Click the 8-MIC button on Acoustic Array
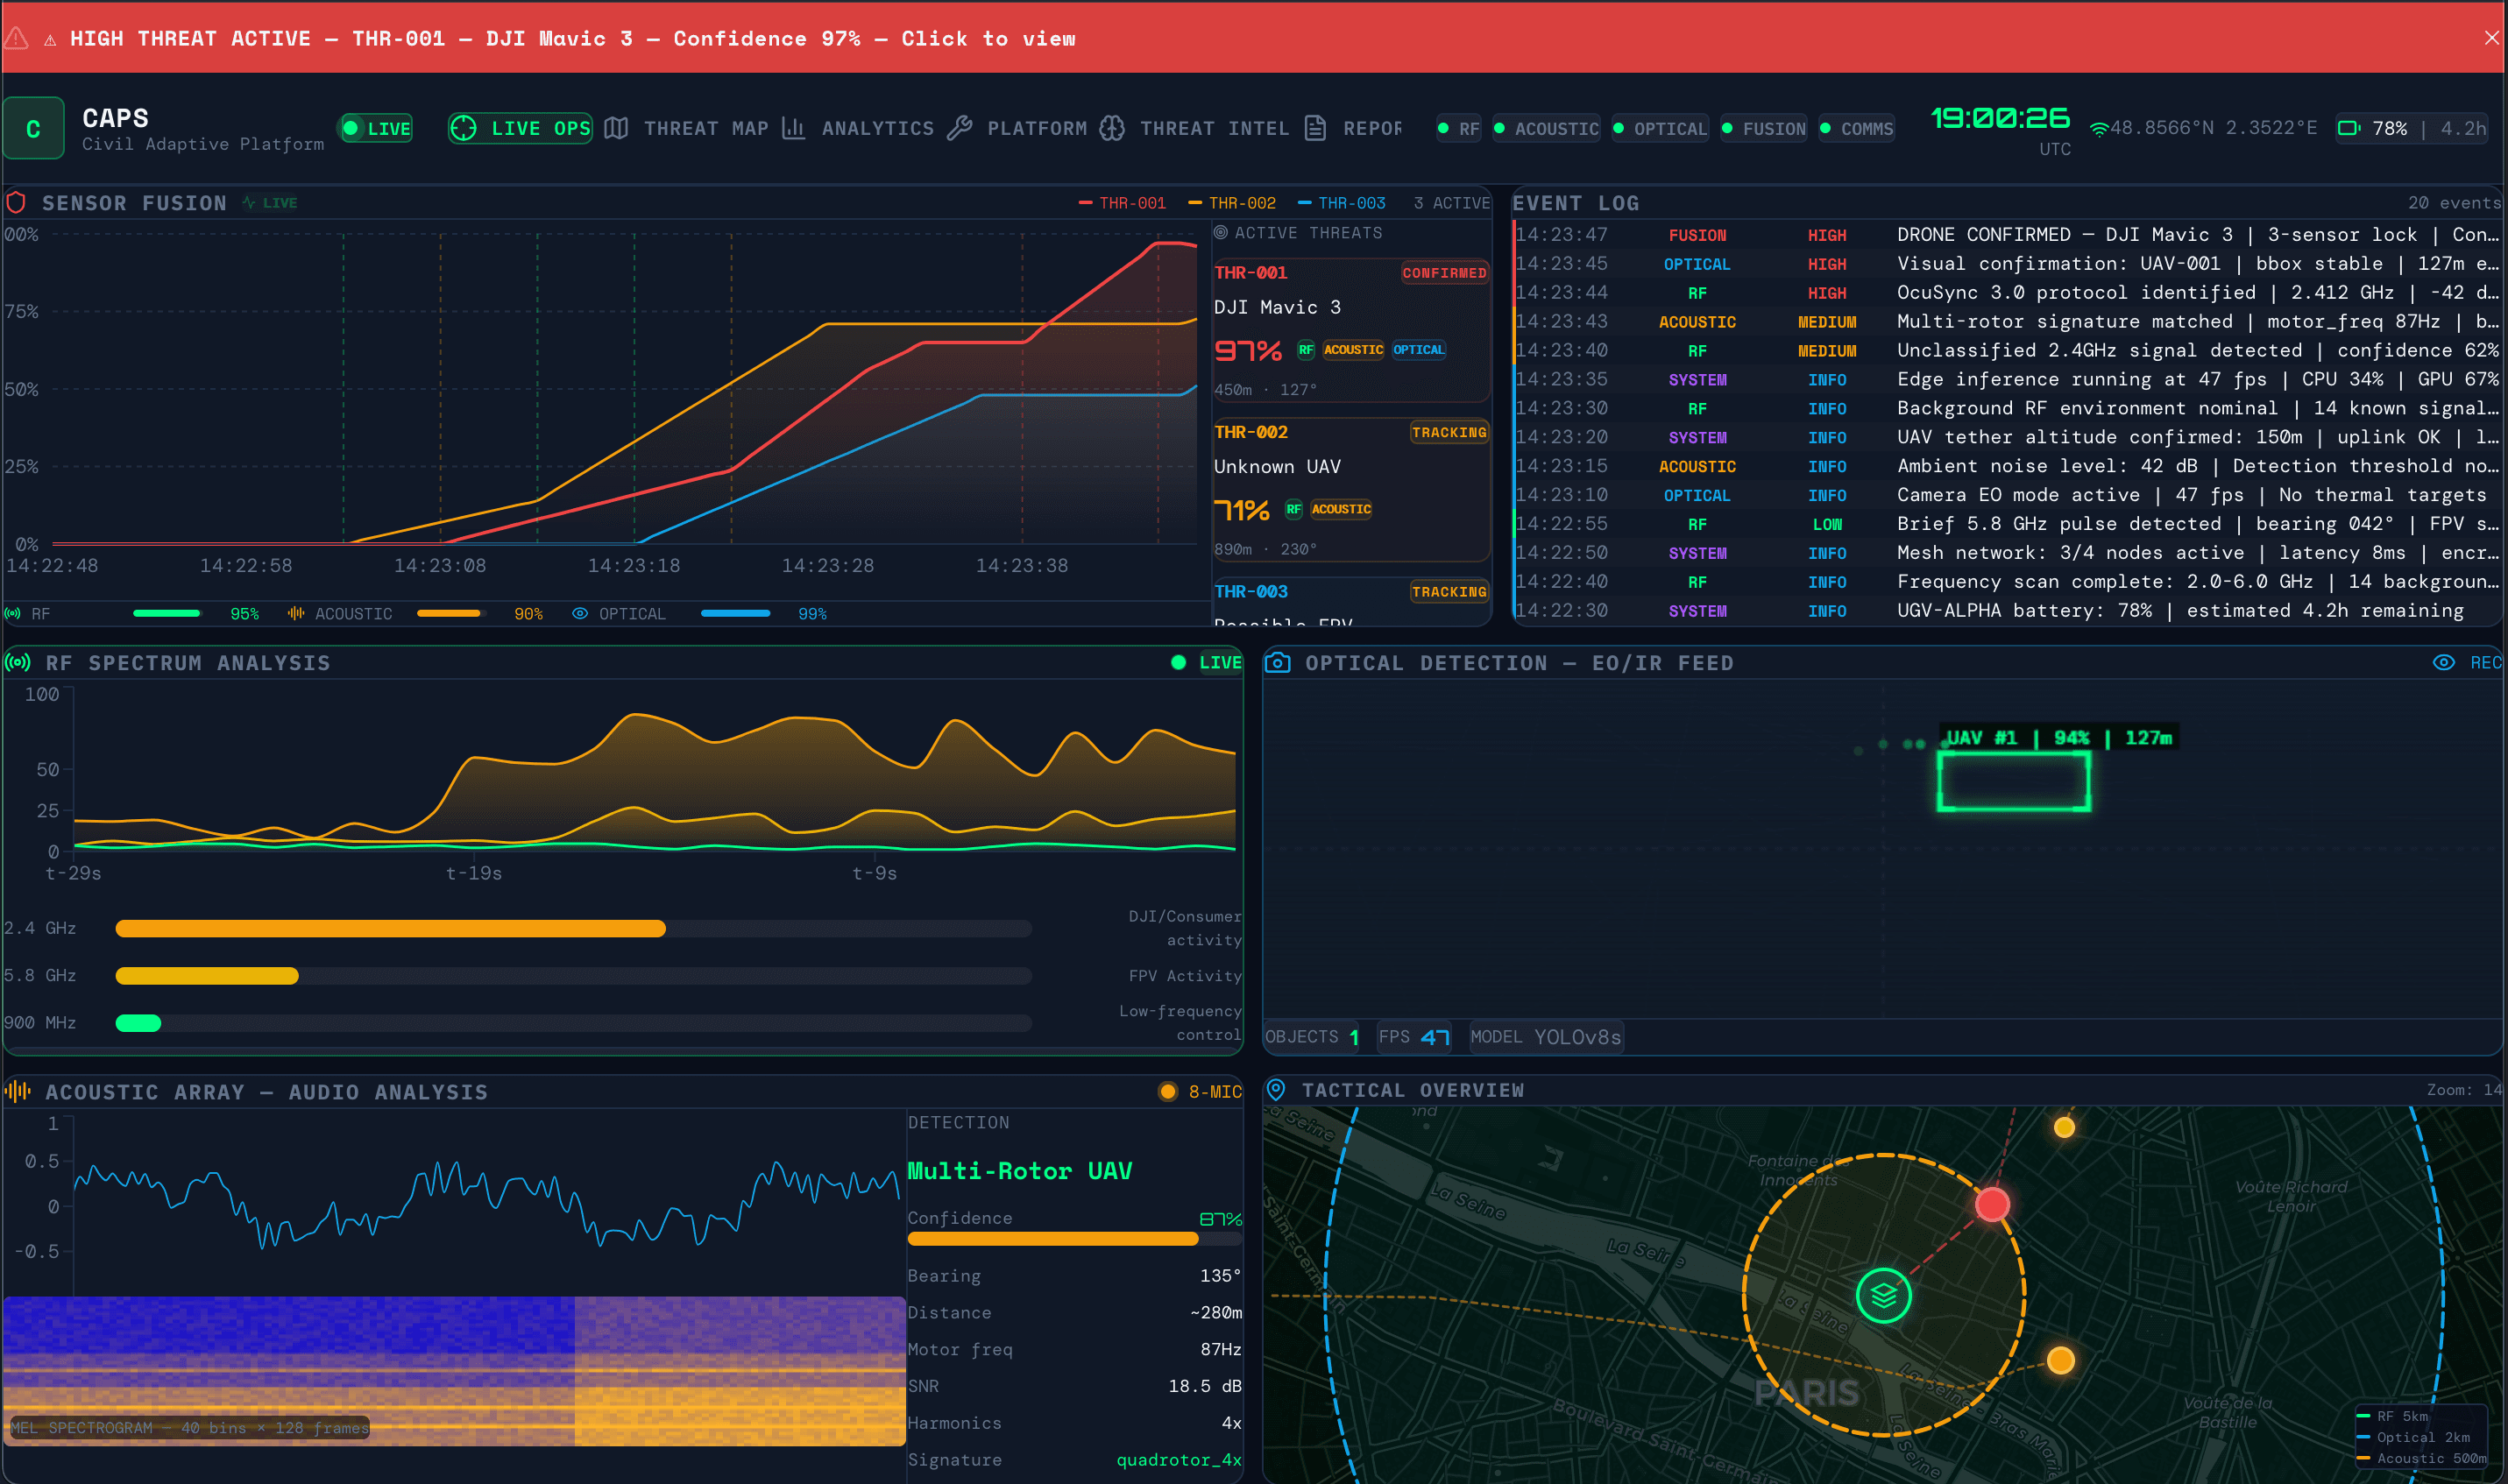The height and width of the screenshot is (1484, 2508). click(x=1200, y=1091)
